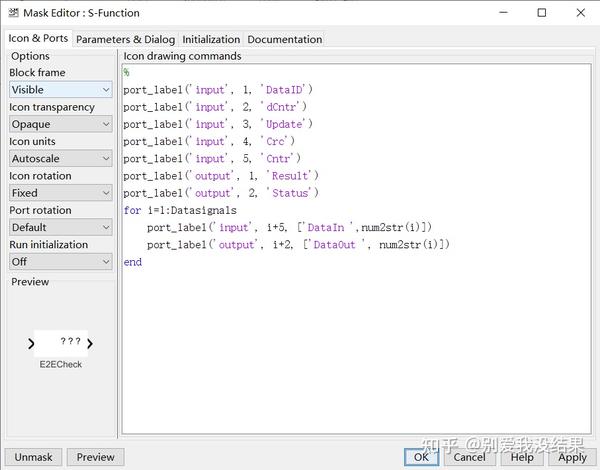
Task: Open the Block frame dropdown
Action: (60, 90)
